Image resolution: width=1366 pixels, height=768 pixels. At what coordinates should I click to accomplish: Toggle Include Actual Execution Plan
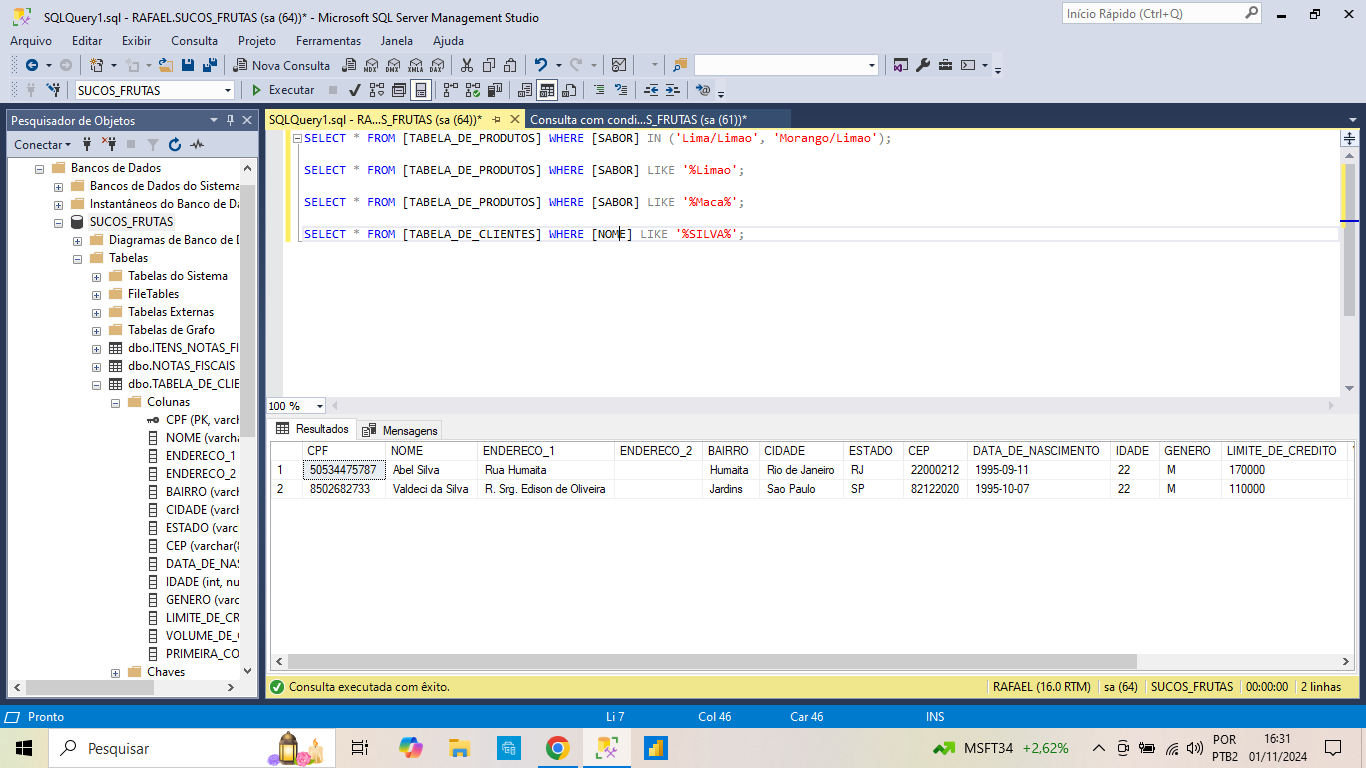point(451,90)
